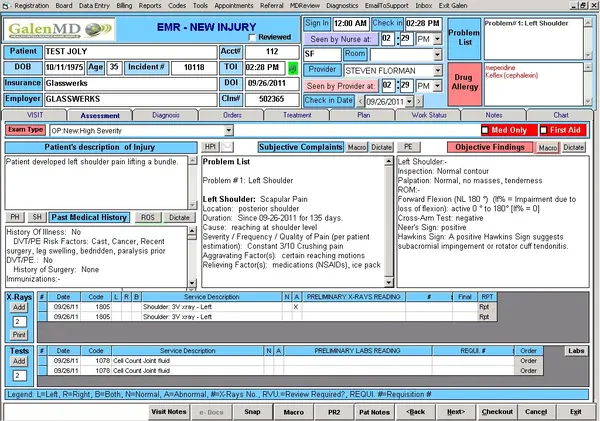
Task: Enable the Med Only checkbox
Action: (485, 131)
